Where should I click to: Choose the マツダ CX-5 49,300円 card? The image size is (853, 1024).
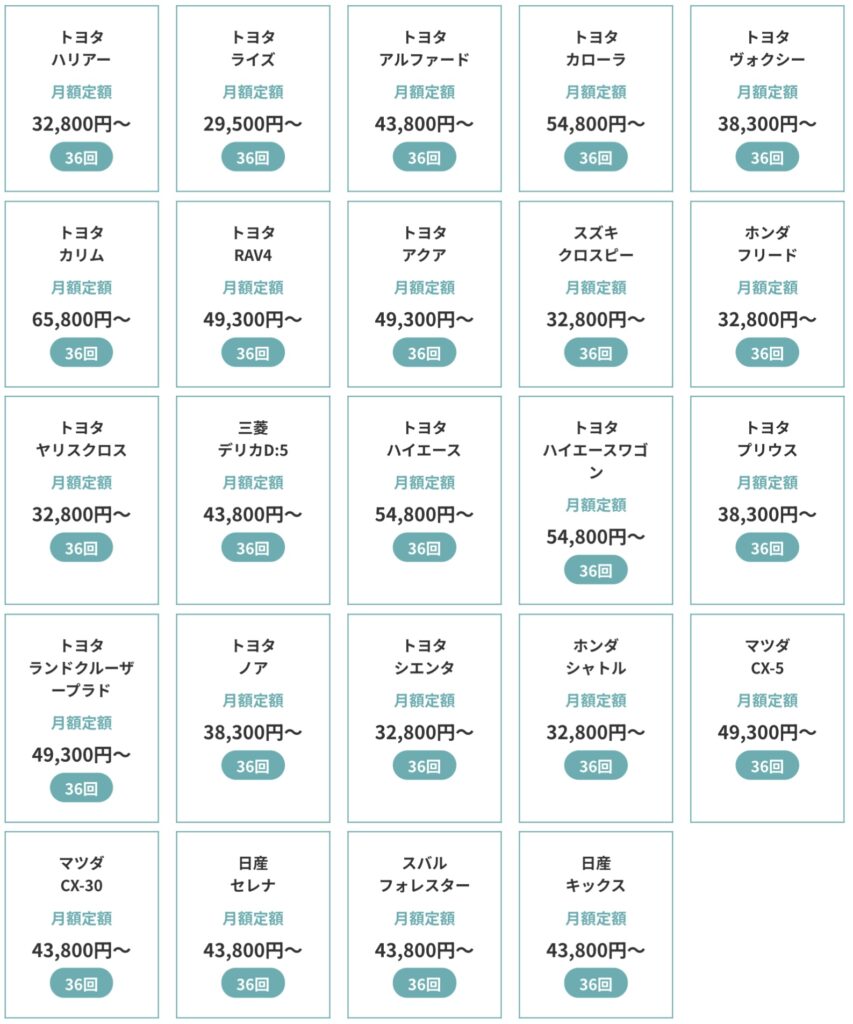coord(767,718)
